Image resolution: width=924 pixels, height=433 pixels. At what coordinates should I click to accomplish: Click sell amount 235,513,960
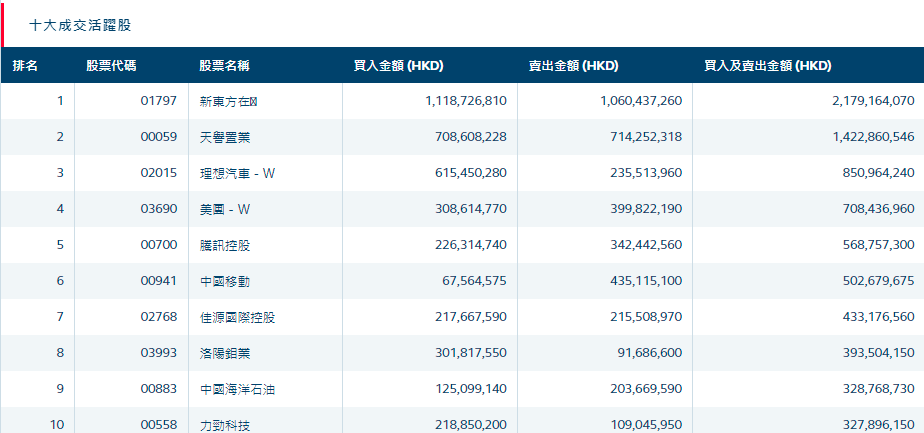click(x=646, y=173)
